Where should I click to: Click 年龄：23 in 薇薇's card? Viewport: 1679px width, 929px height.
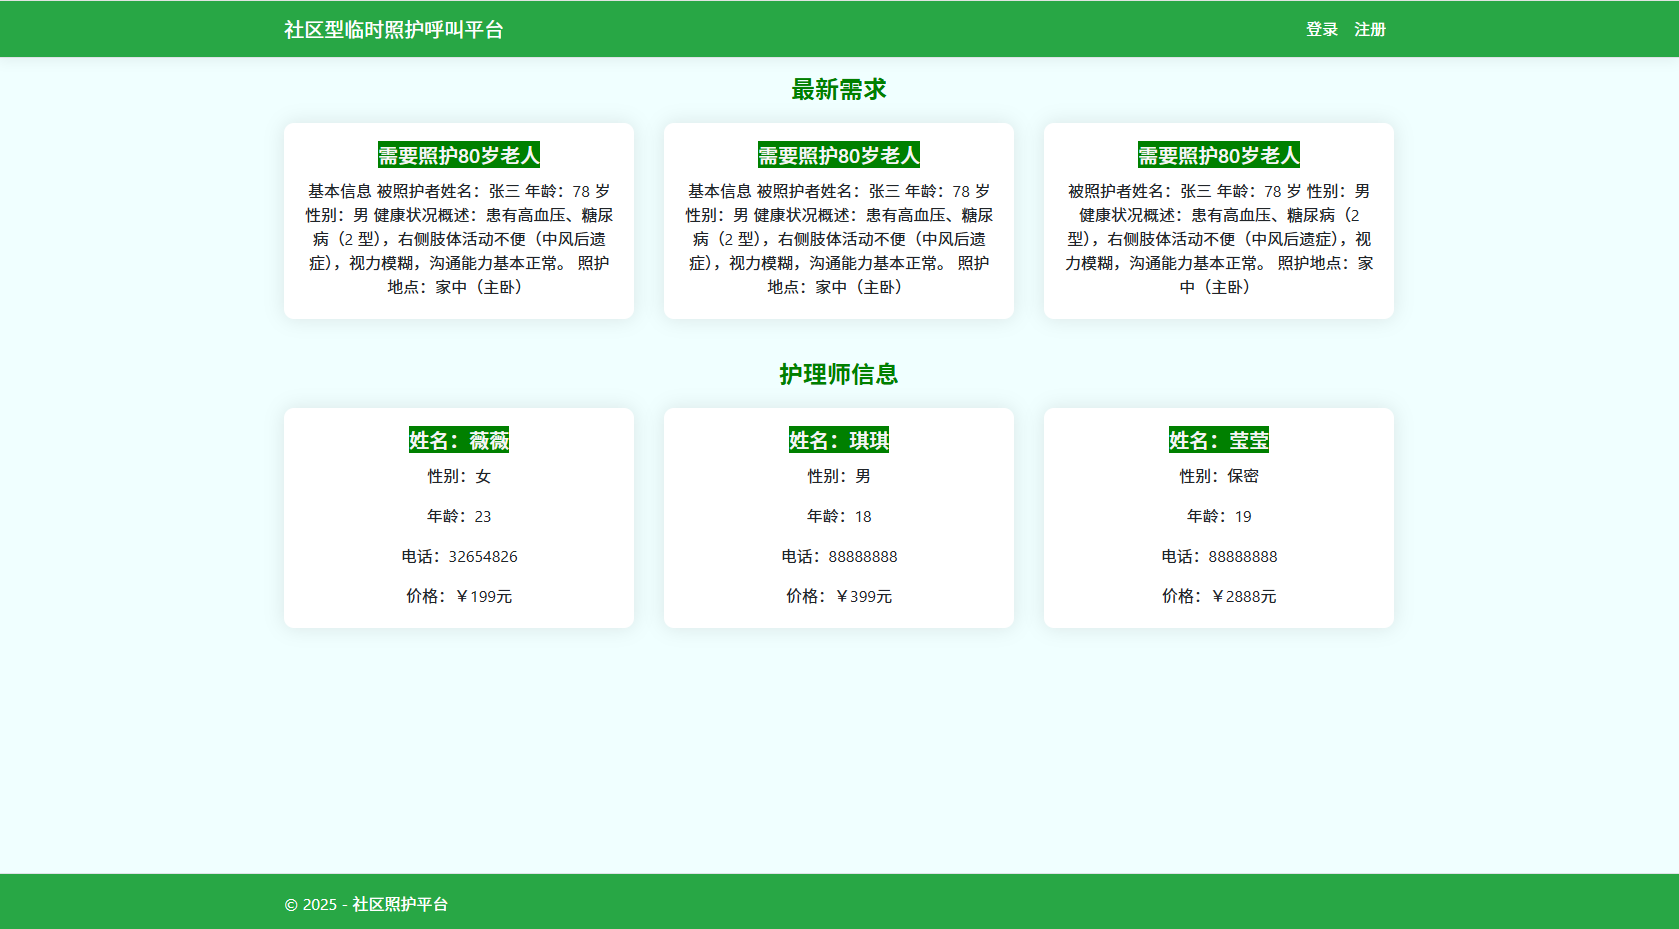[459, 516]
